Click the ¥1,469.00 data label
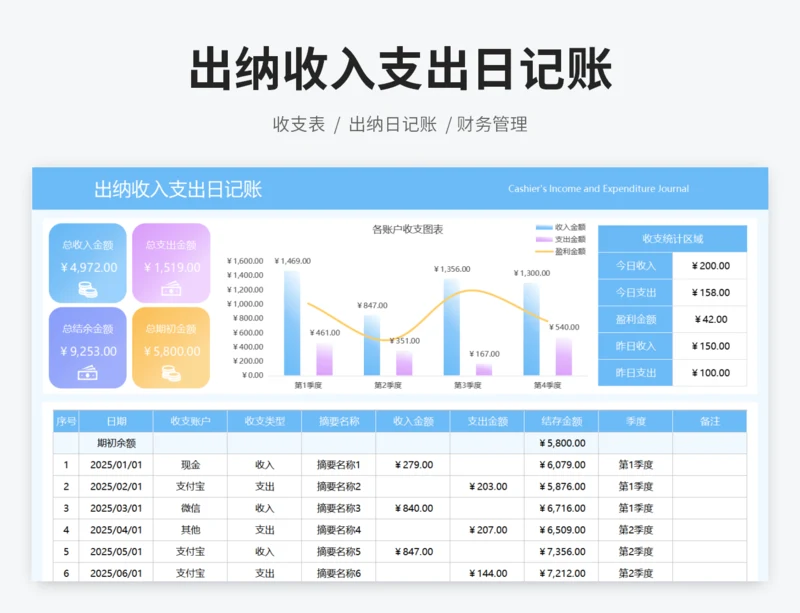The height and width of the screenshot is (613, 800). [x=292, y=261]
